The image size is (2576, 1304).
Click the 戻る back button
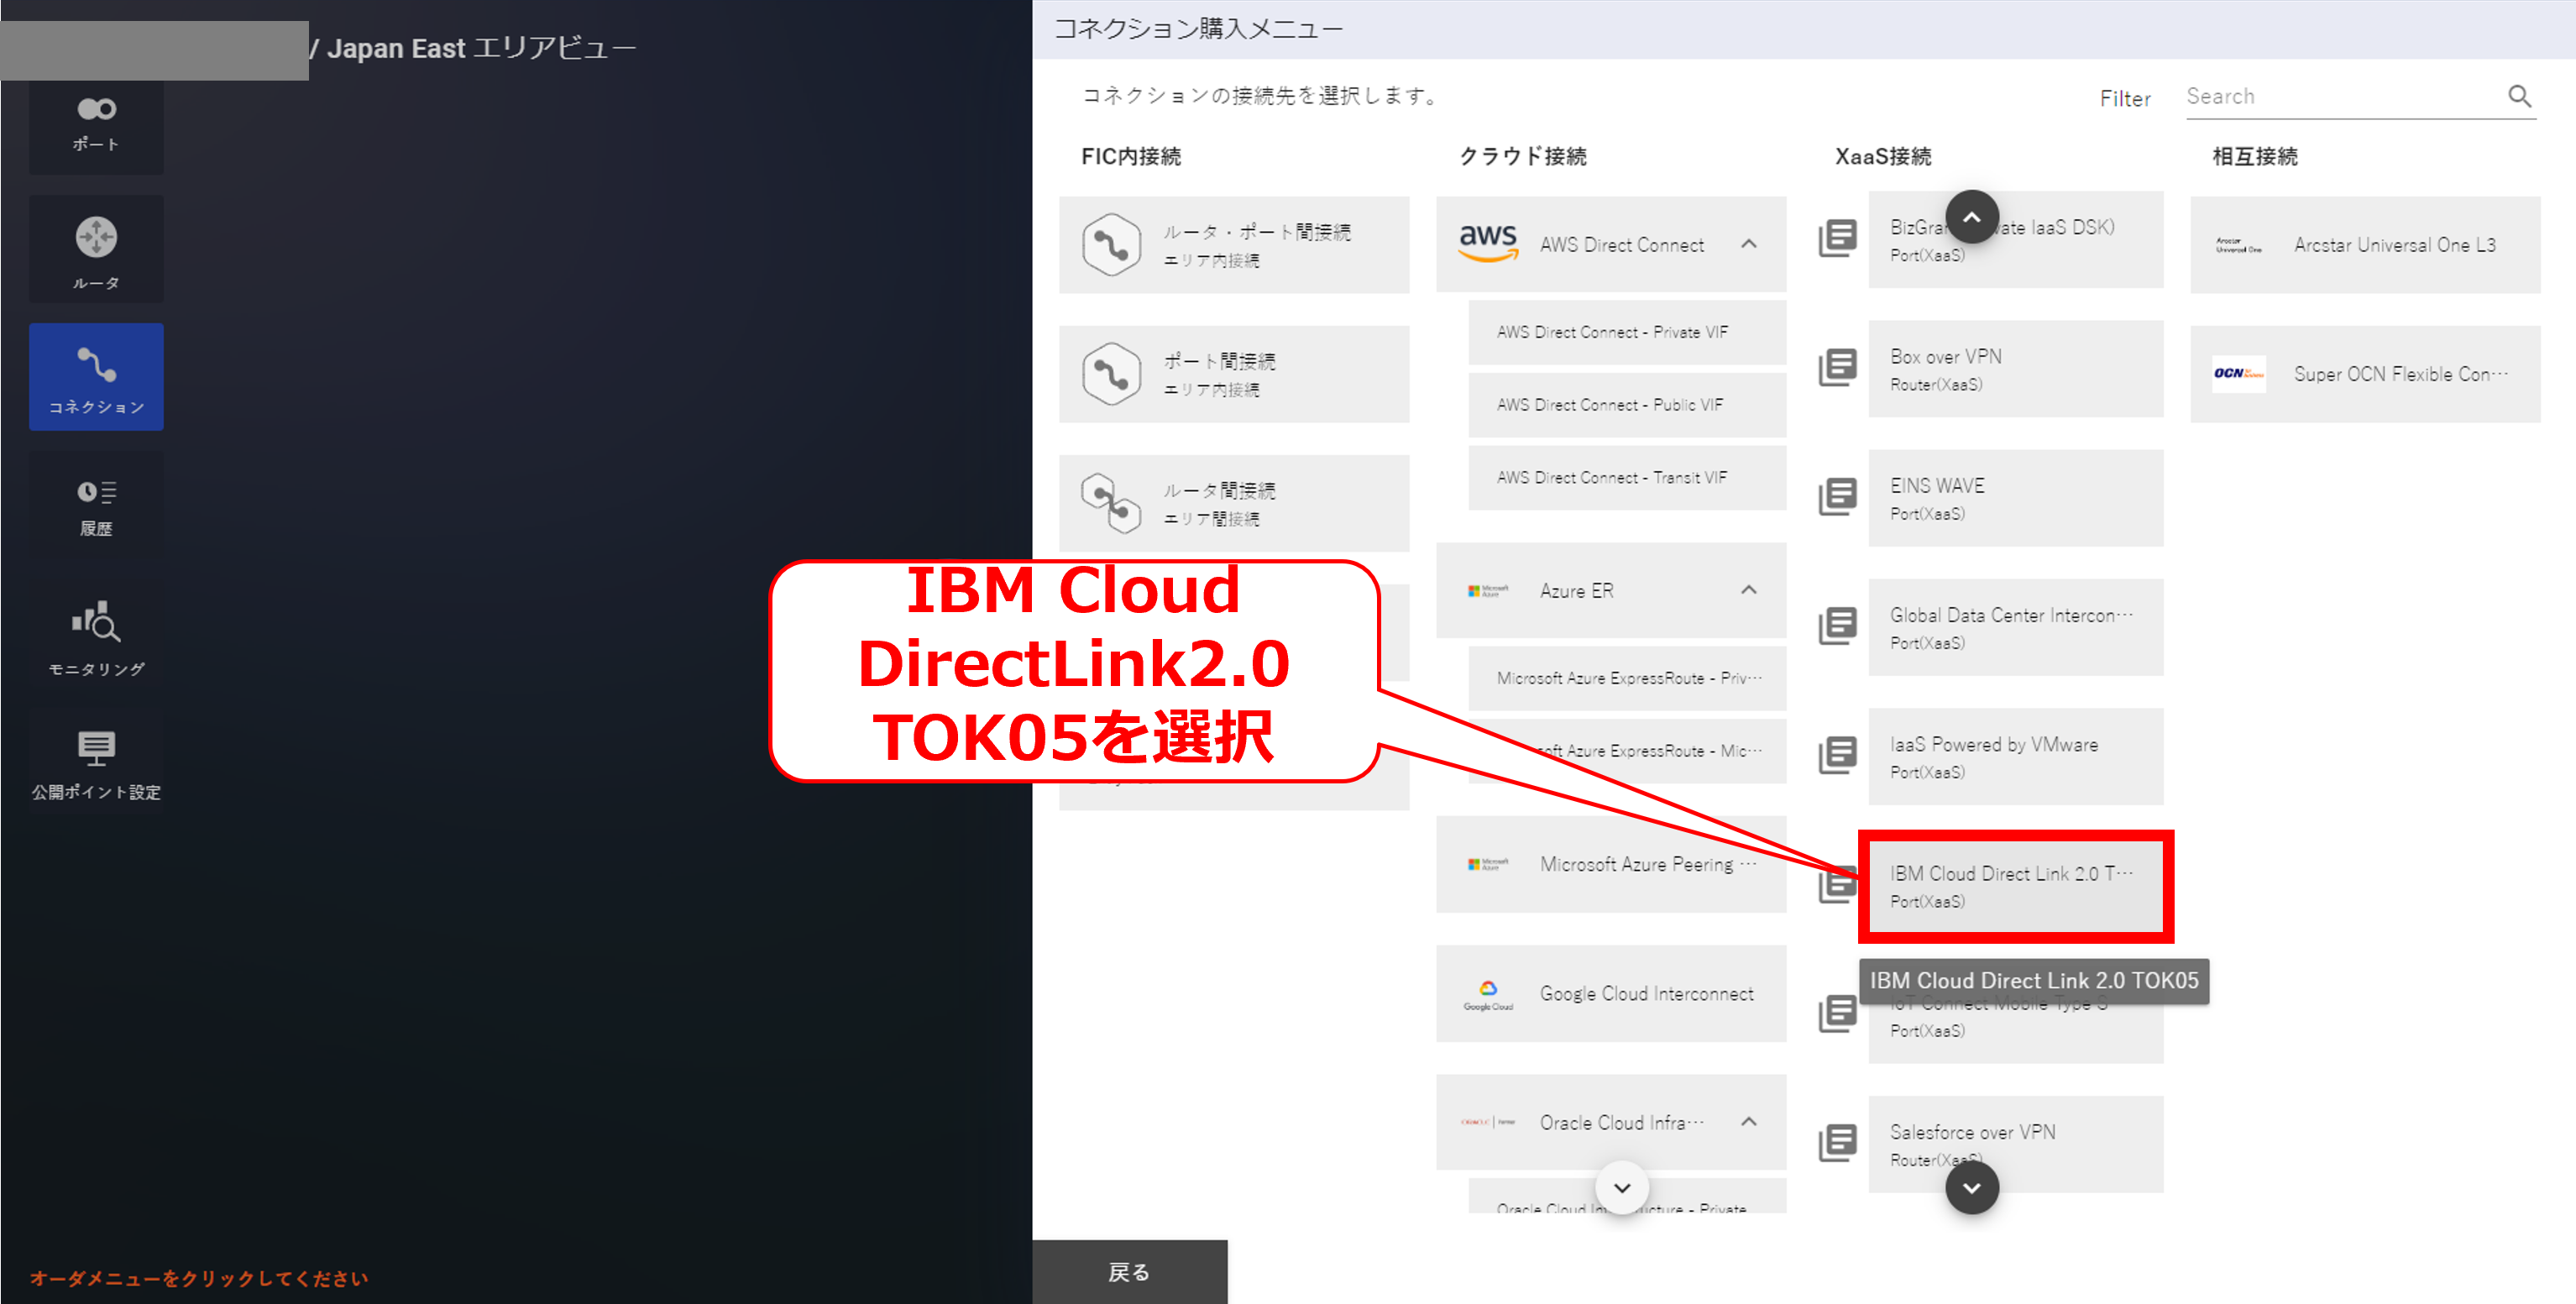[1129, 1271]
